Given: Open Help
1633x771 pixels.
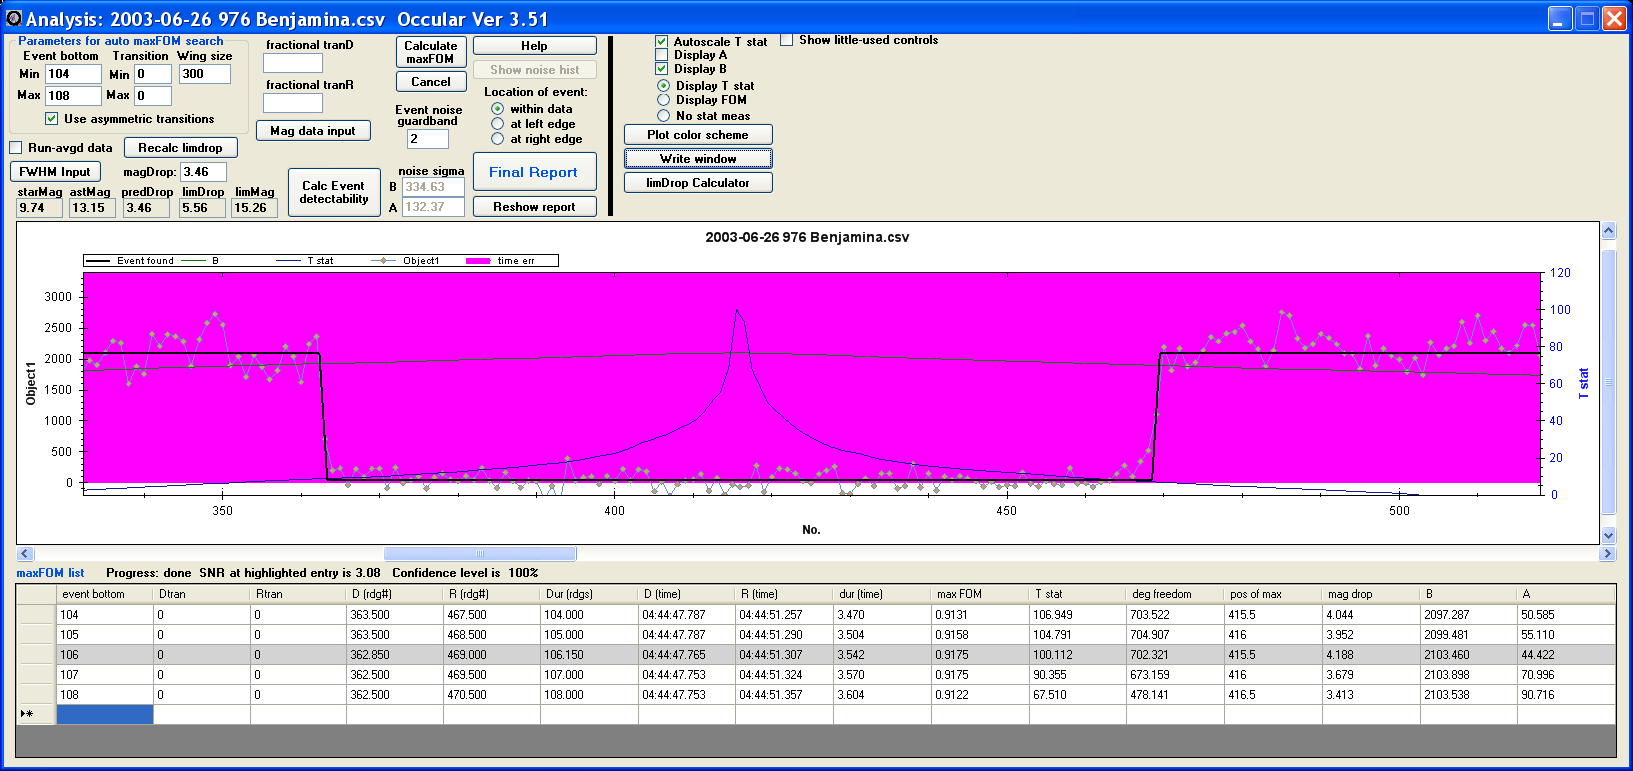Looking at the screenshot, I should point(534,46).
